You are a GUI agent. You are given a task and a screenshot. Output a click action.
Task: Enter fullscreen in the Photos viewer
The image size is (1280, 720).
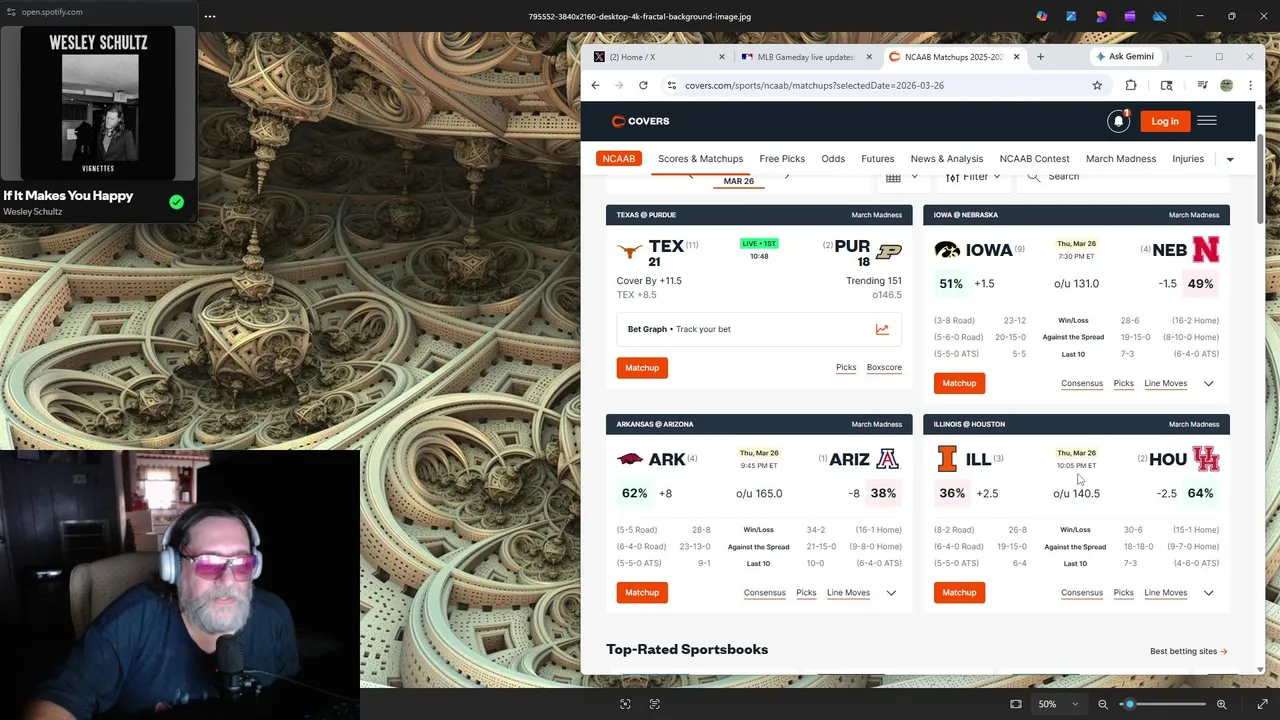coord(1263,704)
